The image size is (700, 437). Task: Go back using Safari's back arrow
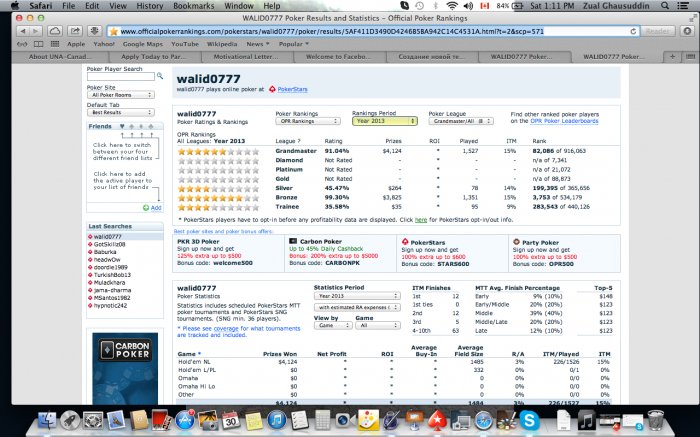(23, 31)
